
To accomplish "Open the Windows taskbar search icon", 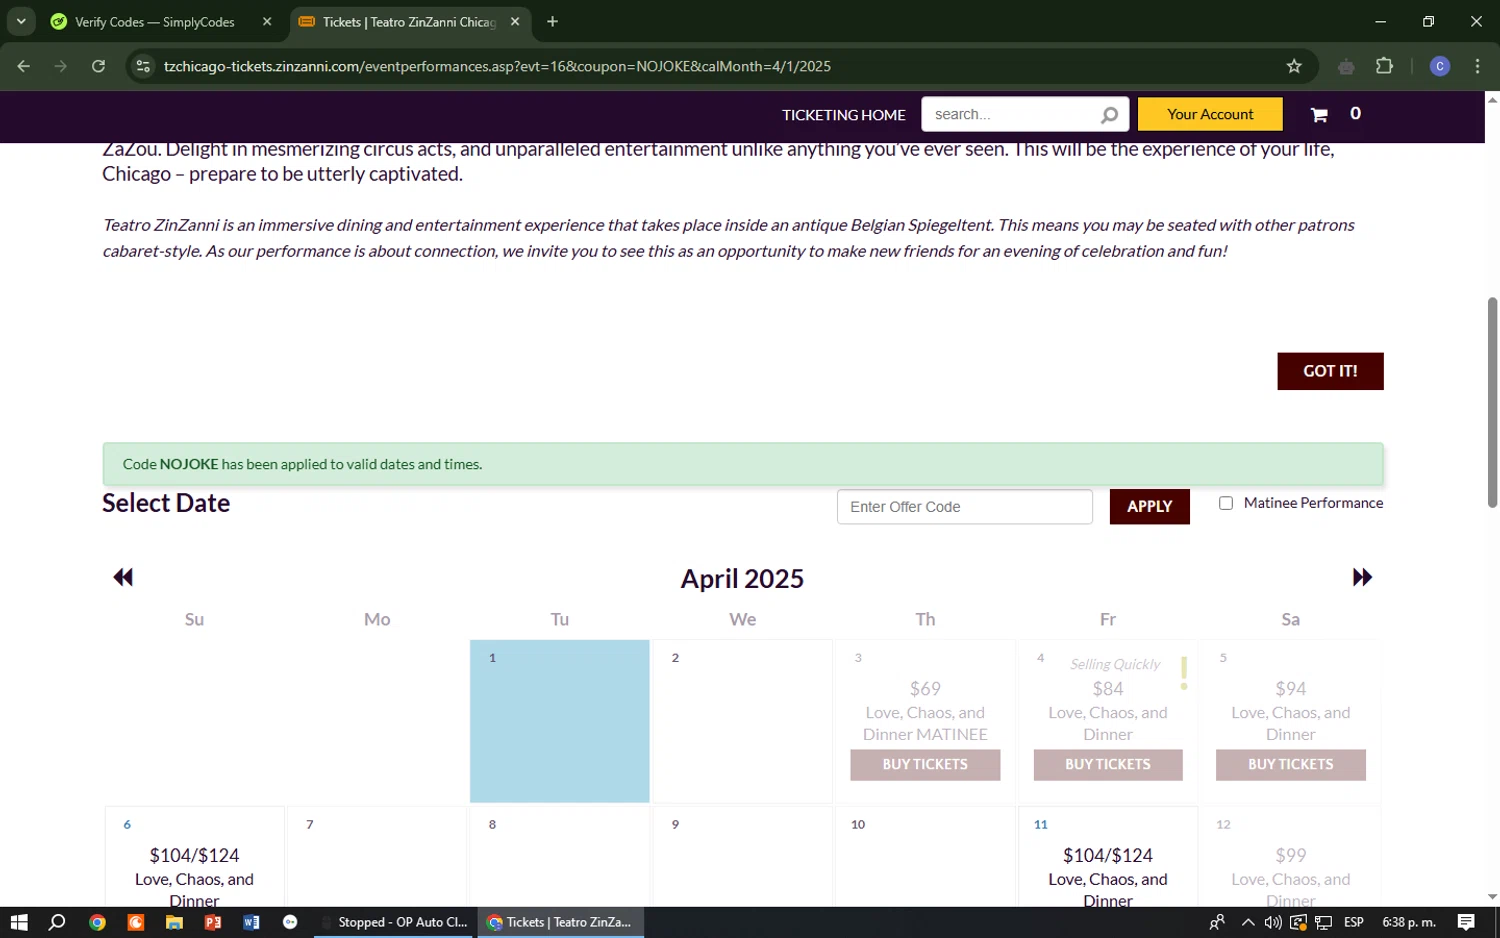I will [x=57, y=922].
